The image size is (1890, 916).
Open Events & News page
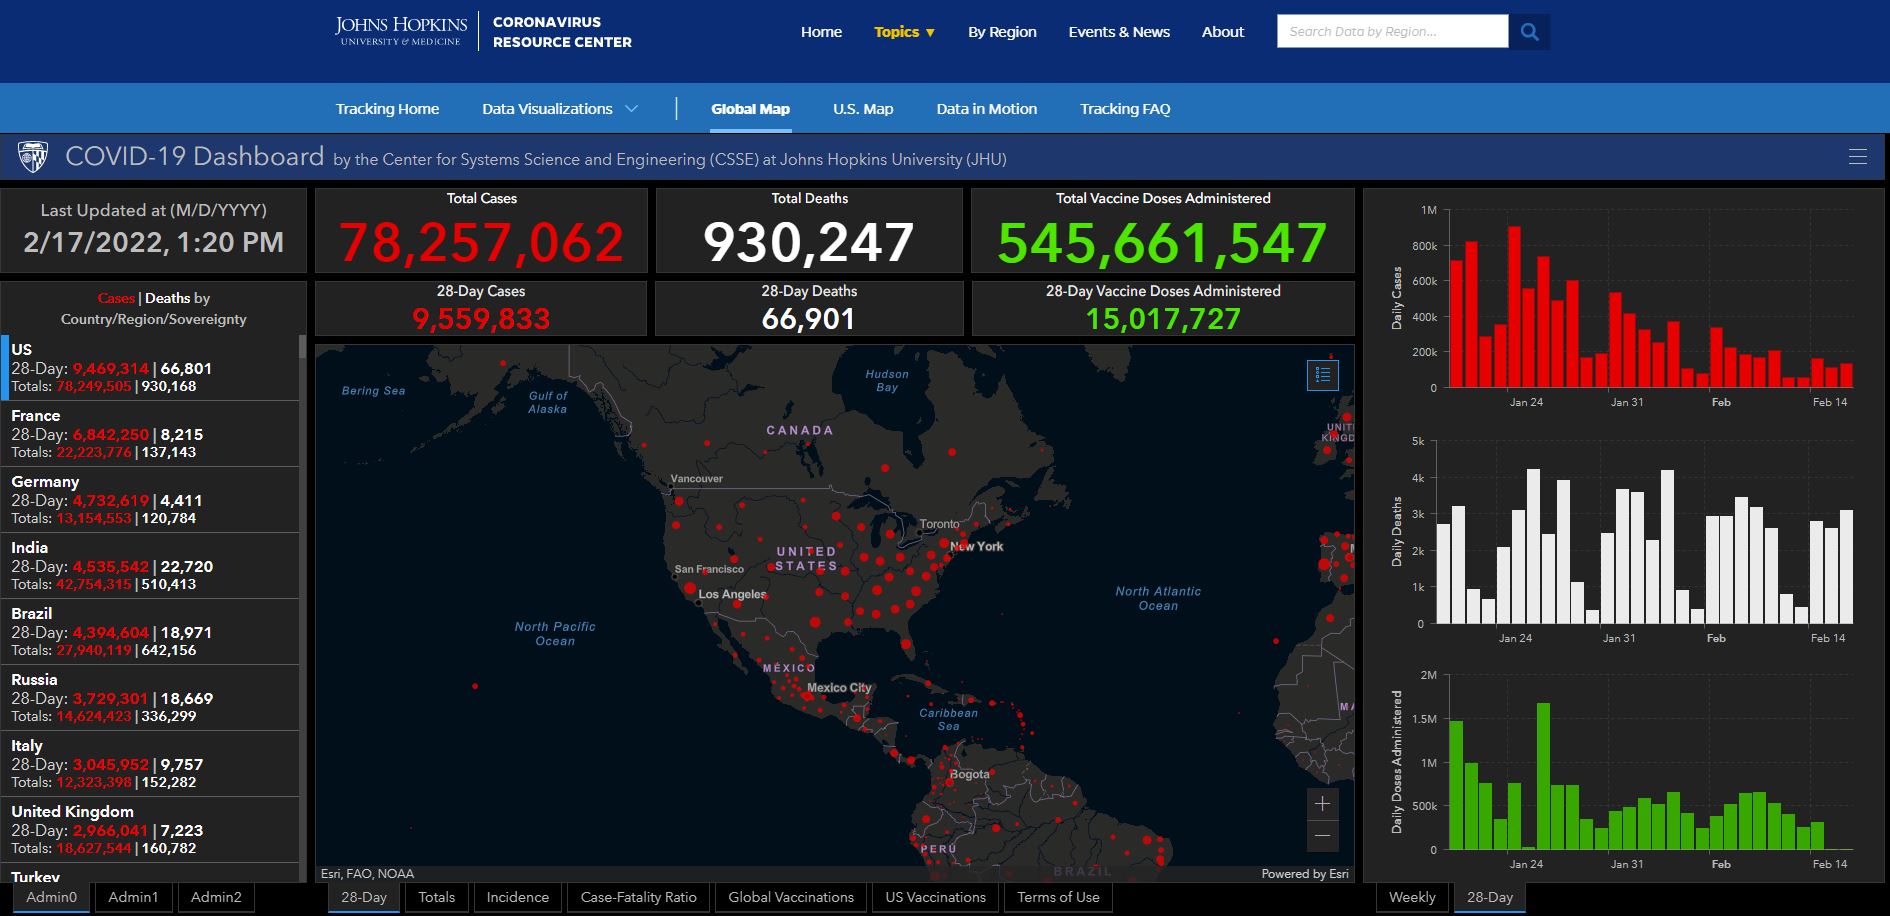[1119, 32]
